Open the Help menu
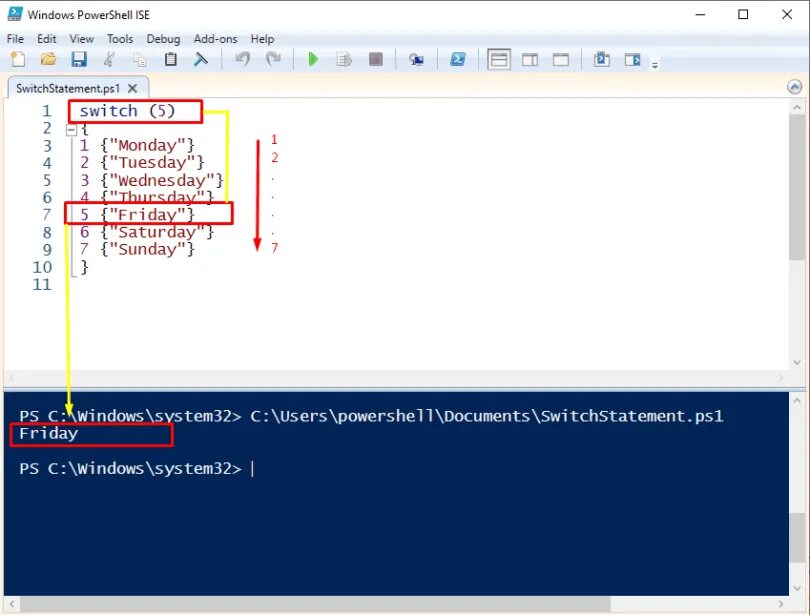Image resolution: width=810 pixels, height=615 pixels. coord(262,39)
